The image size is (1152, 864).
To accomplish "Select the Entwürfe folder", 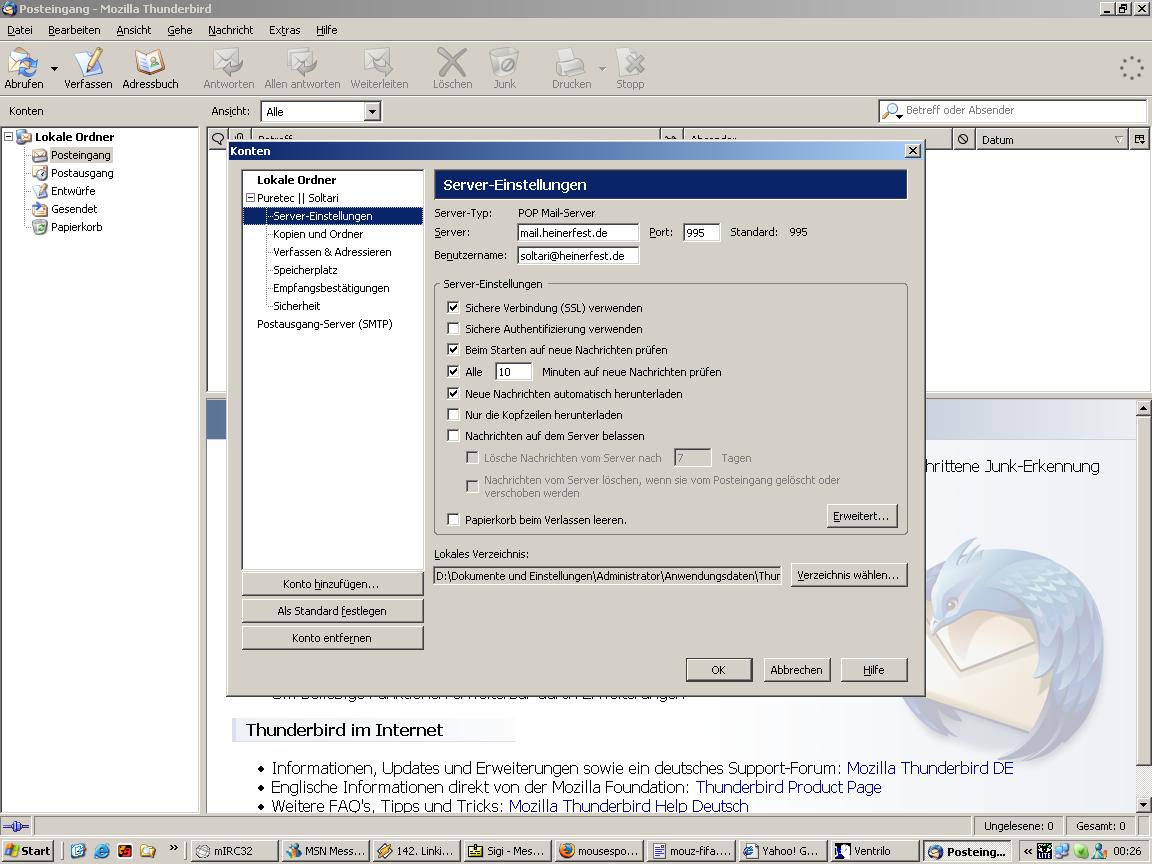I will coord(73,191).
